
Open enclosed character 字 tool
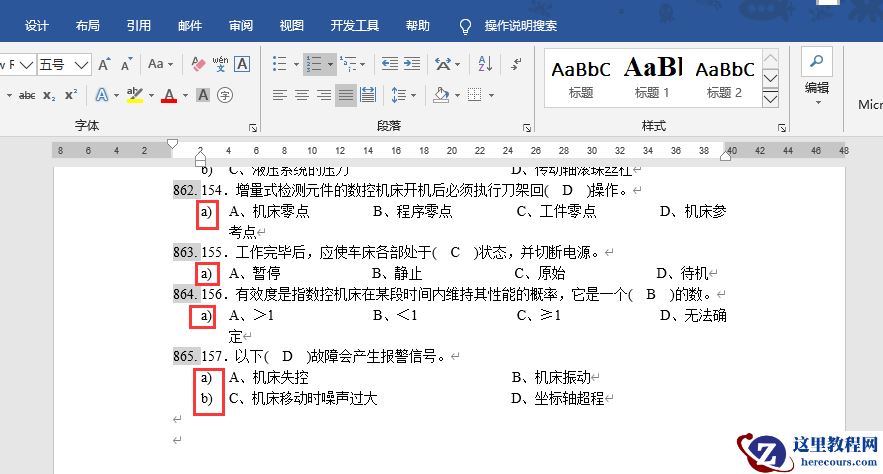coord(225,95)
